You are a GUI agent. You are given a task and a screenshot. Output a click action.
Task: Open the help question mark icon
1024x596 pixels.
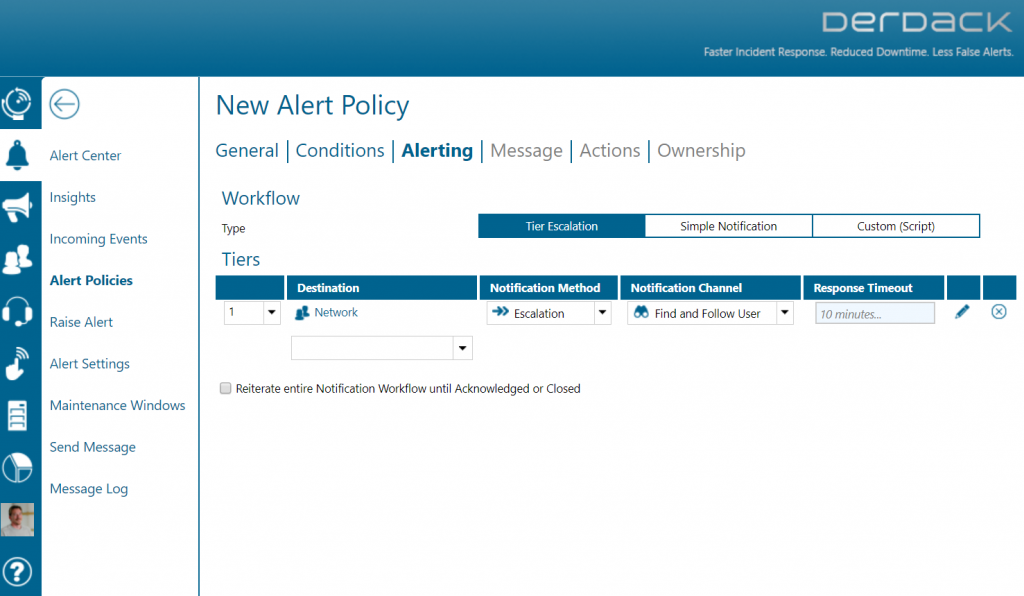coord(18,572)
